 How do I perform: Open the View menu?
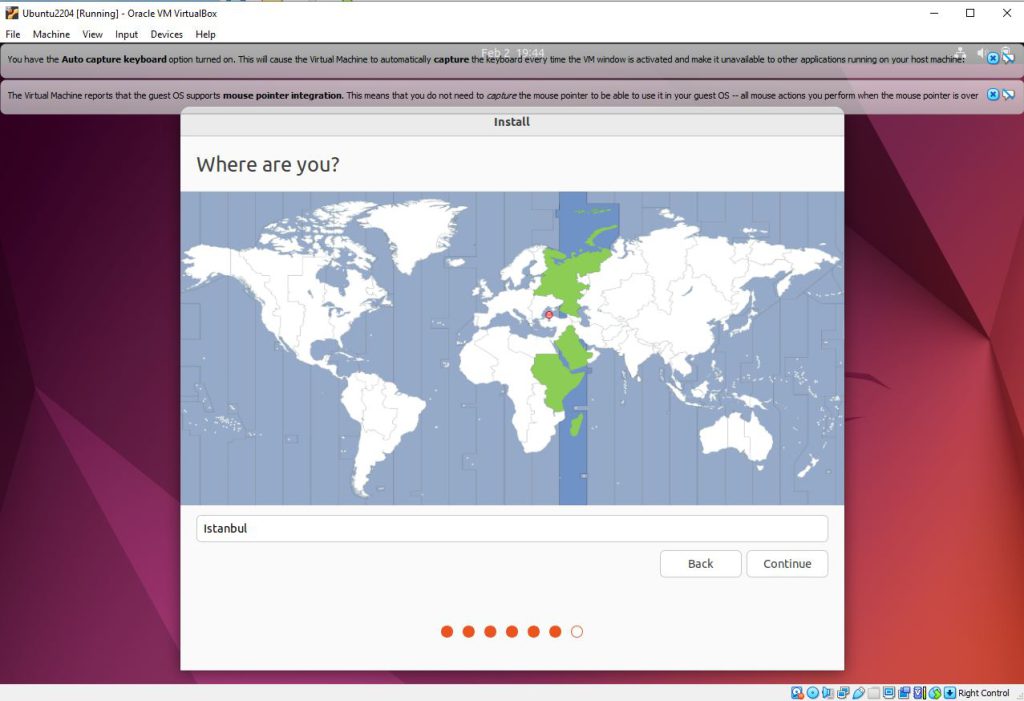pos(92,34)
